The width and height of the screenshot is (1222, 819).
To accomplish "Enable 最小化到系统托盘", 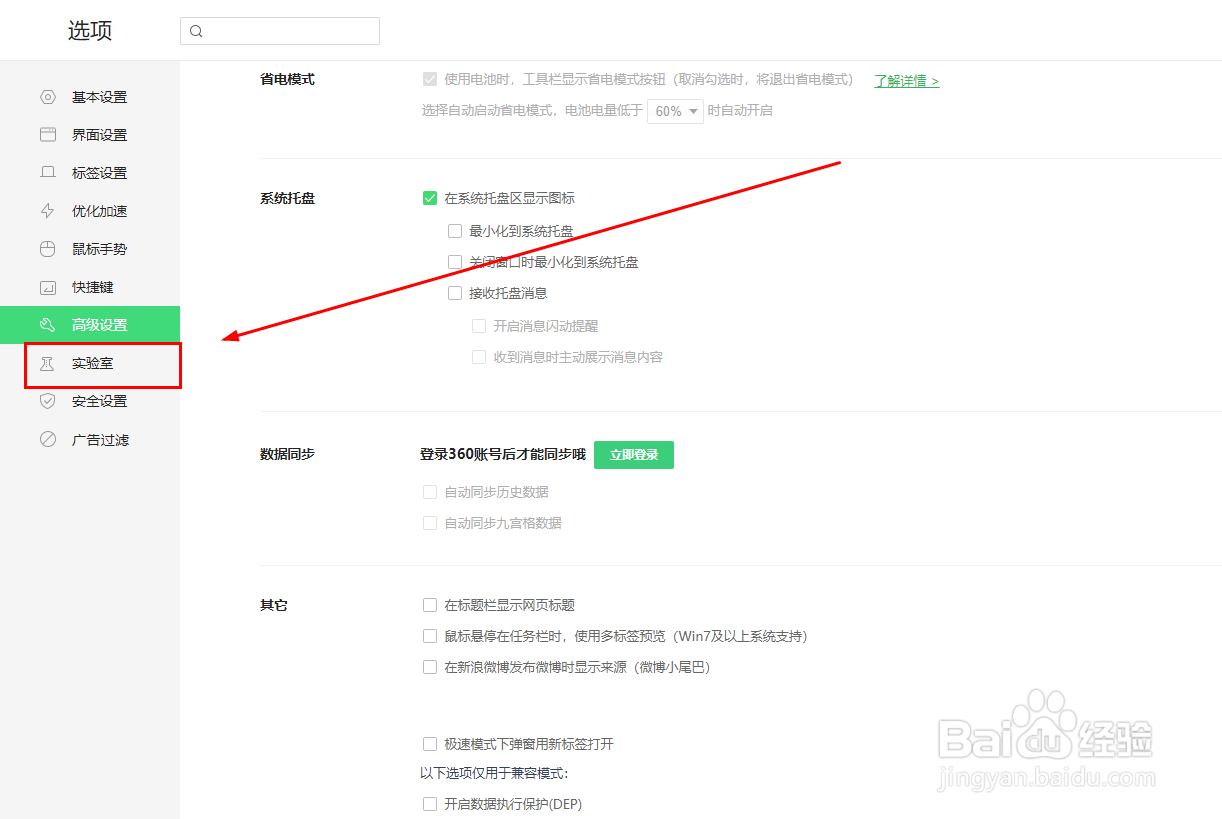I will click(455, 231).
